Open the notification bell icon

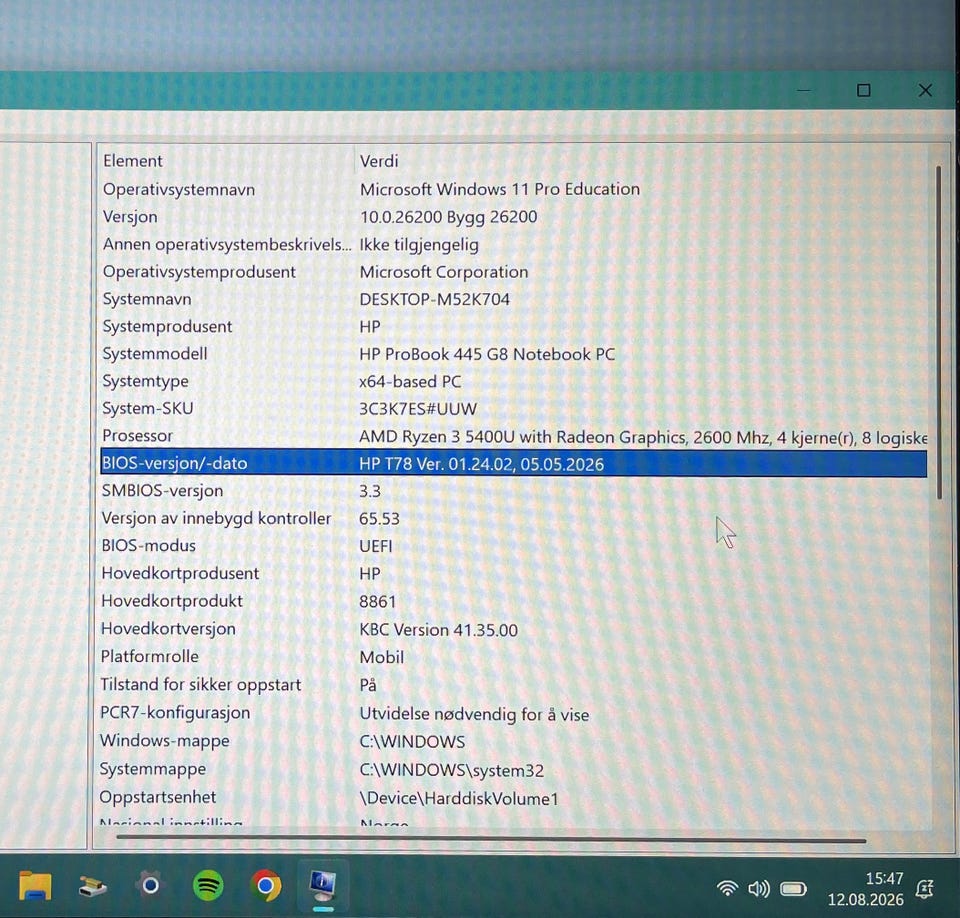[924, 889]
